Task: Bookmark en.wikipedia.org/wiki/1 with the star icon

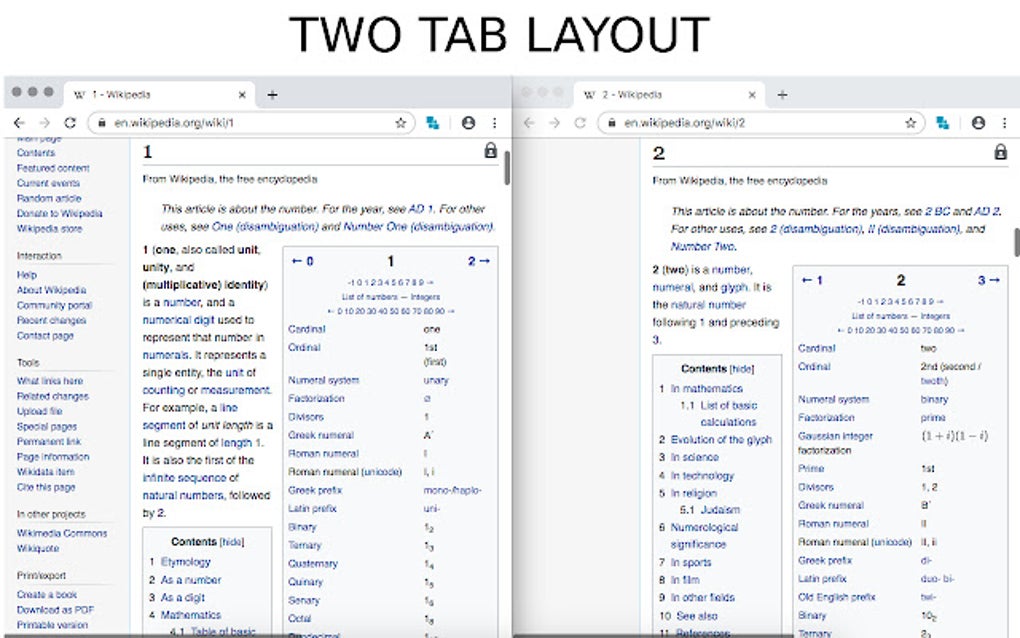Action: (401, 123)
